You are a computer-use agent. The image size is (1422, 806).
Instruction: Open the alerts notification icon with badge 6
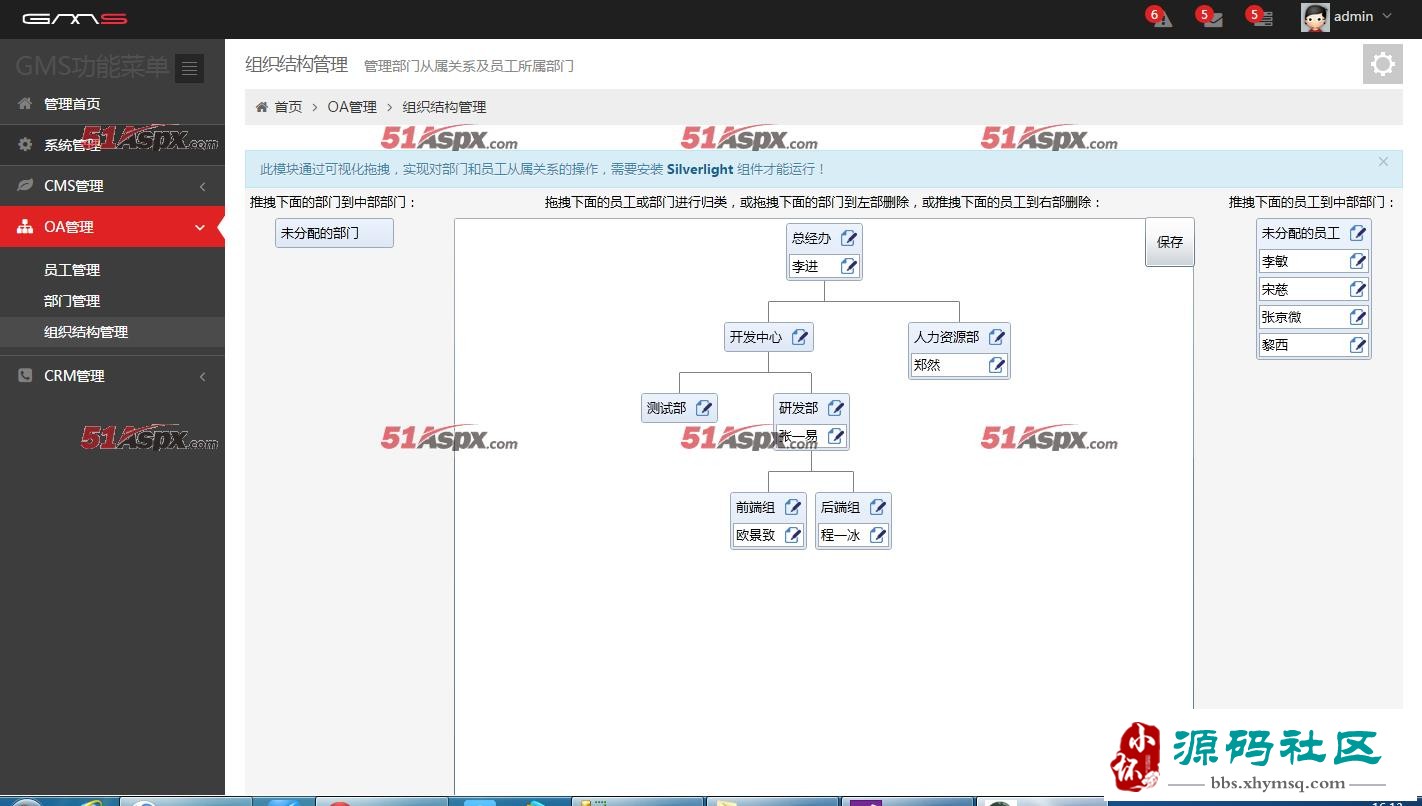(1160, 17)
